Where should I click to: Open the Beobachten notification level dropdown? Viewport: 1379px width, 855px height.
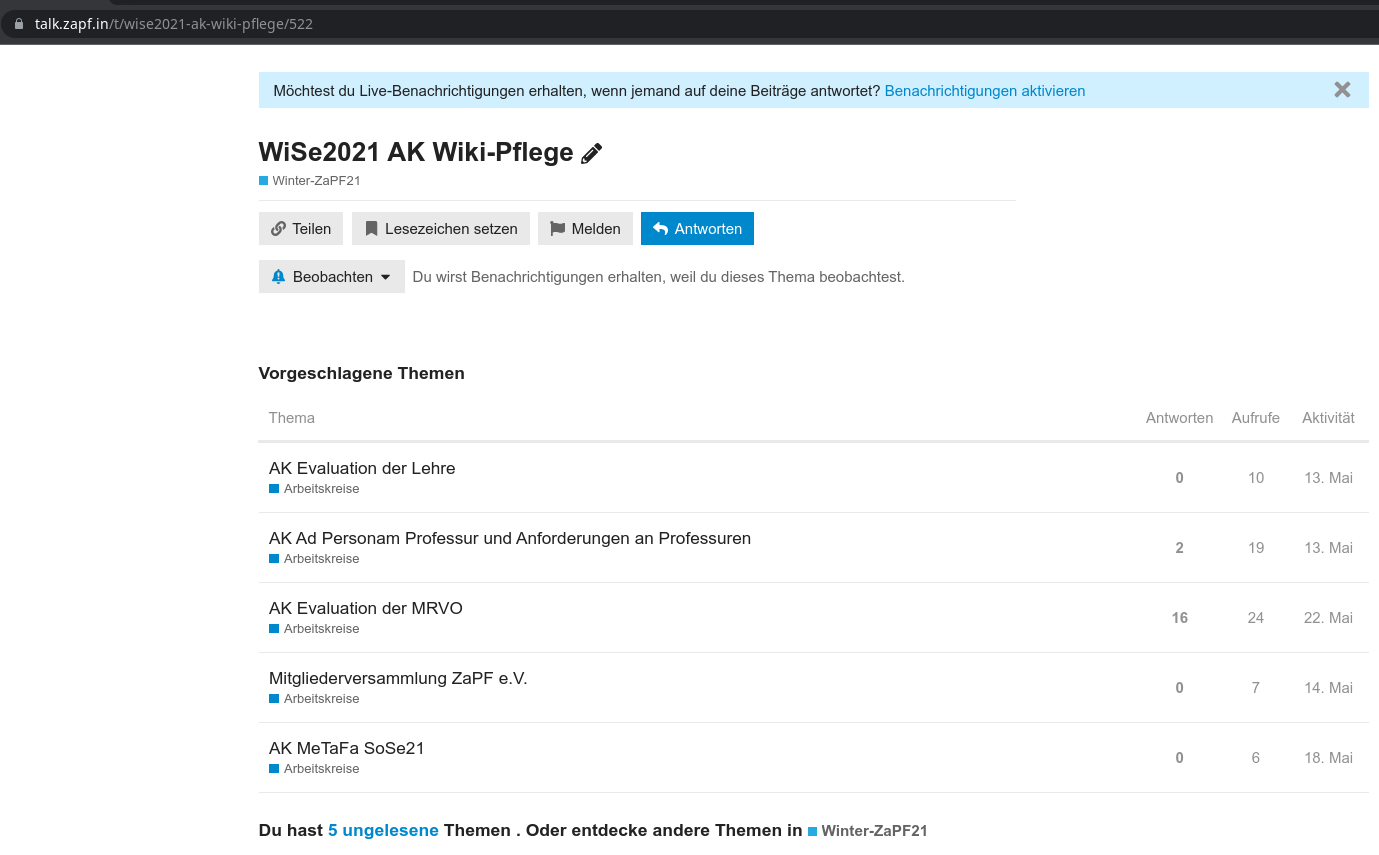[x=331, y=277]
